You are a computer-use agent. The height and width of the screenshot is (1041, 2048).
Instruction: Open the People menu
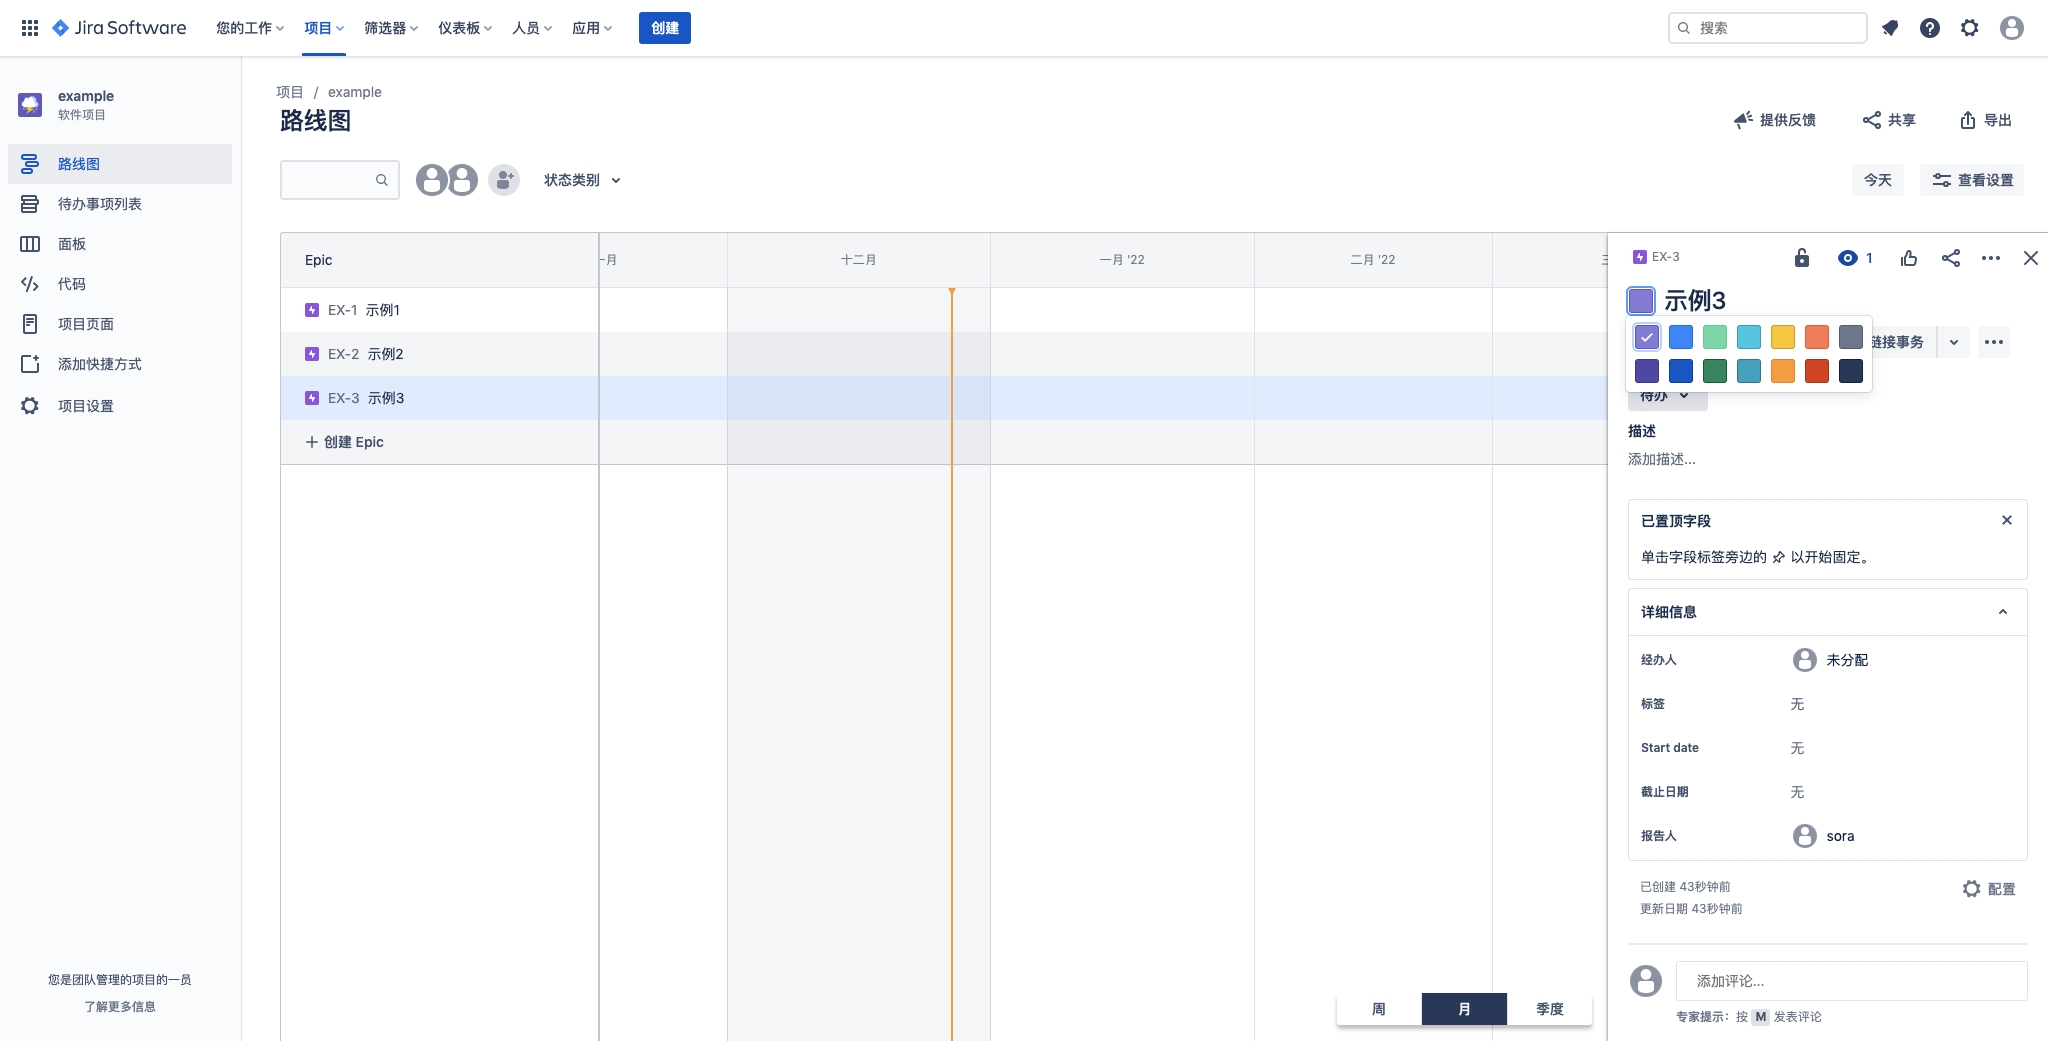[532, 28]
